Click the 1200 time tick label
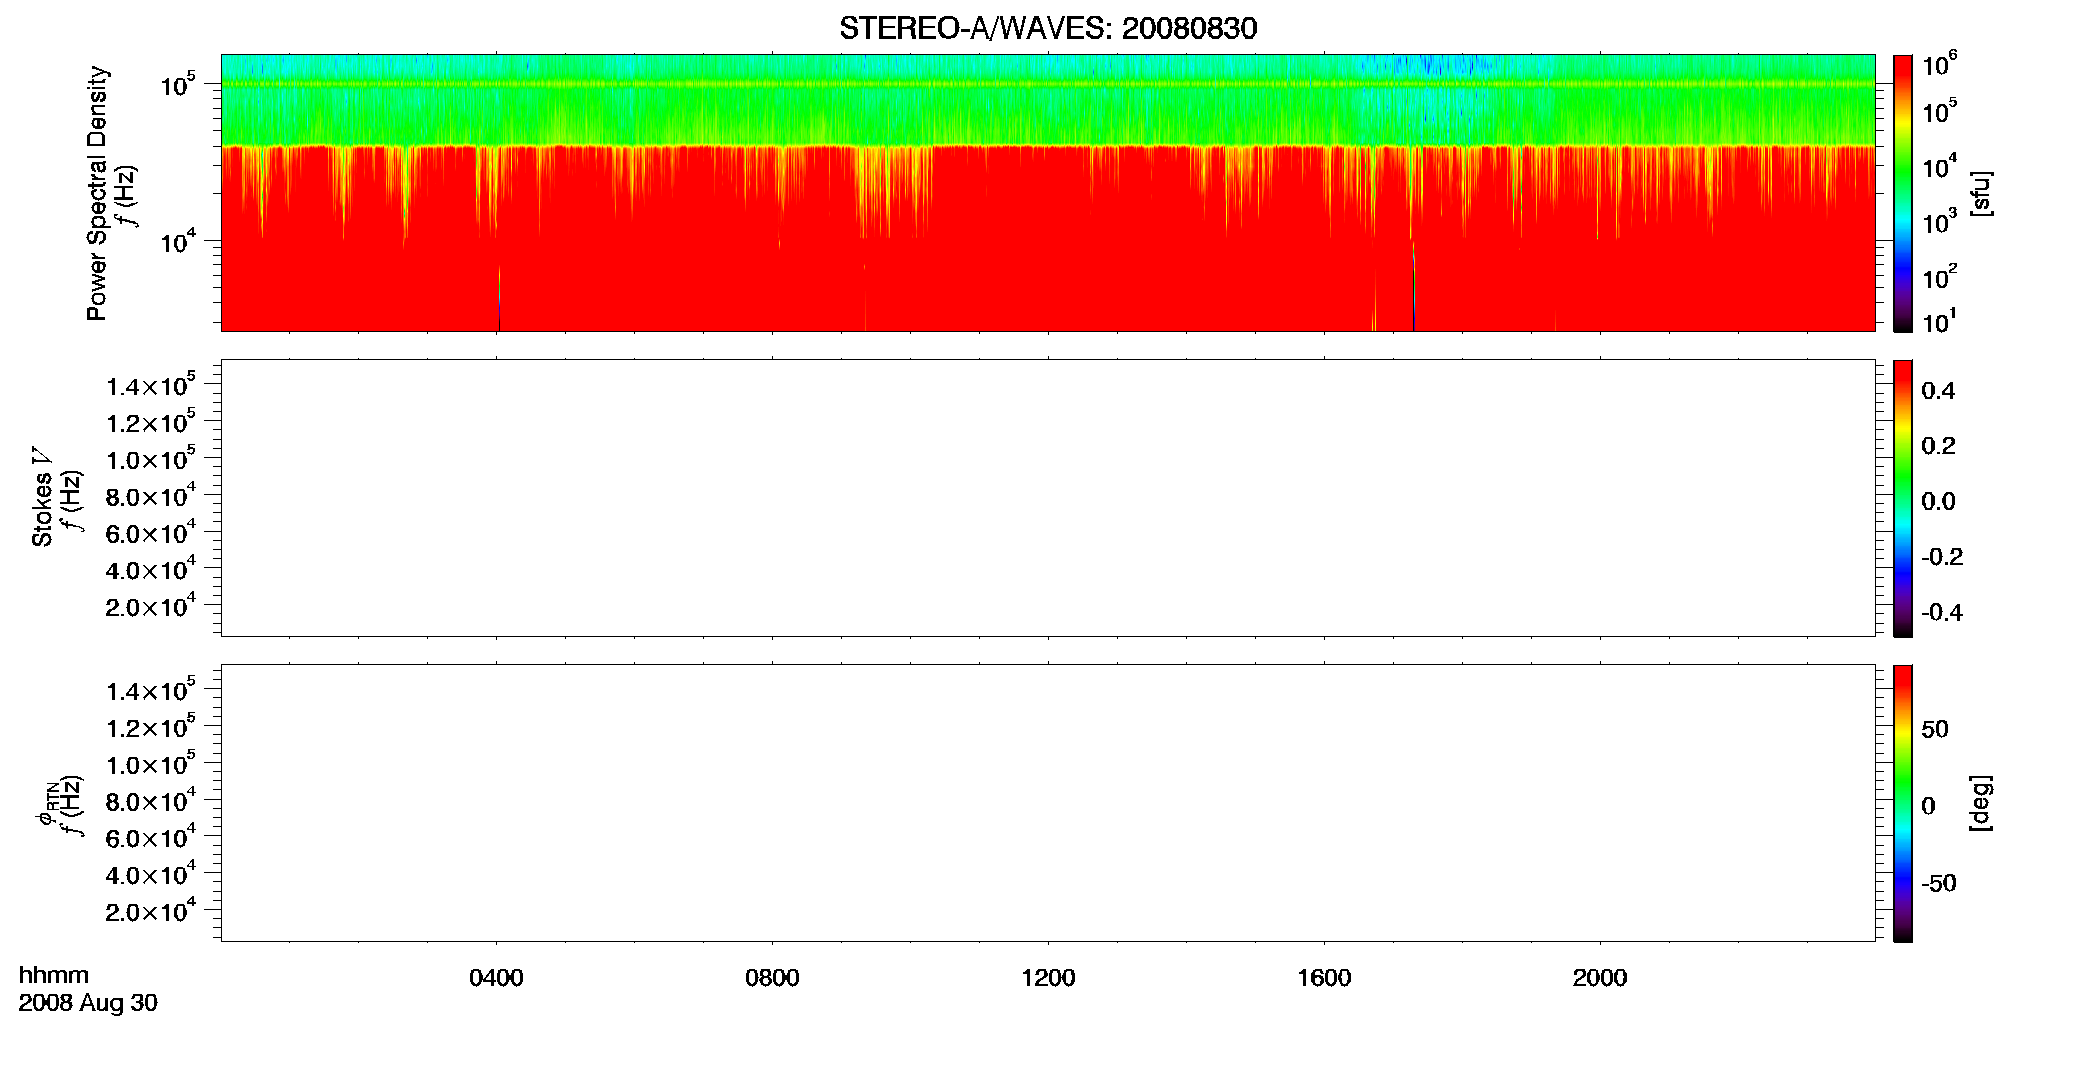 (1048, 978)
